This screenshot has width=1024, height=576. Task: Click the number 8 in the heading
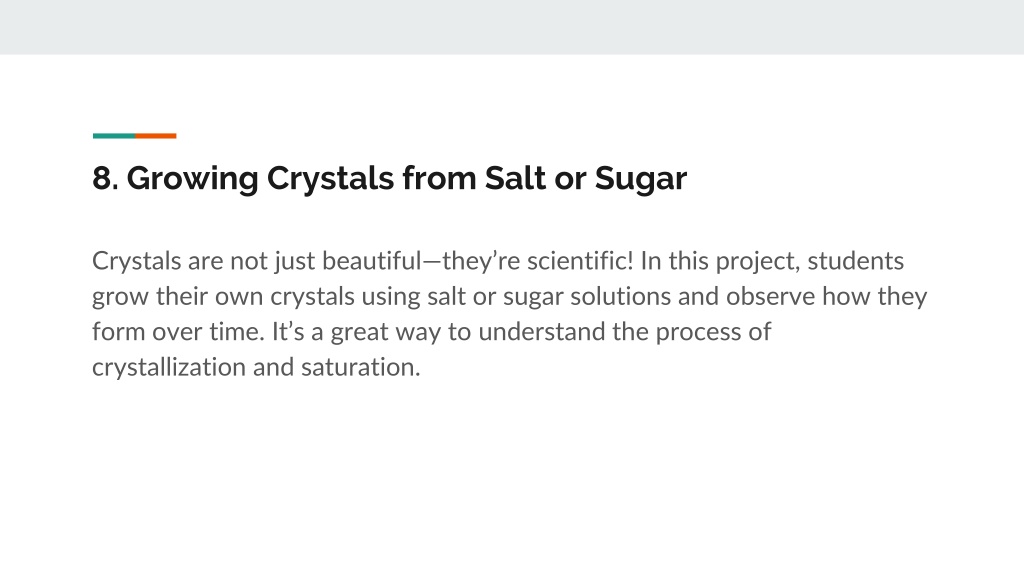pos(102,178)
